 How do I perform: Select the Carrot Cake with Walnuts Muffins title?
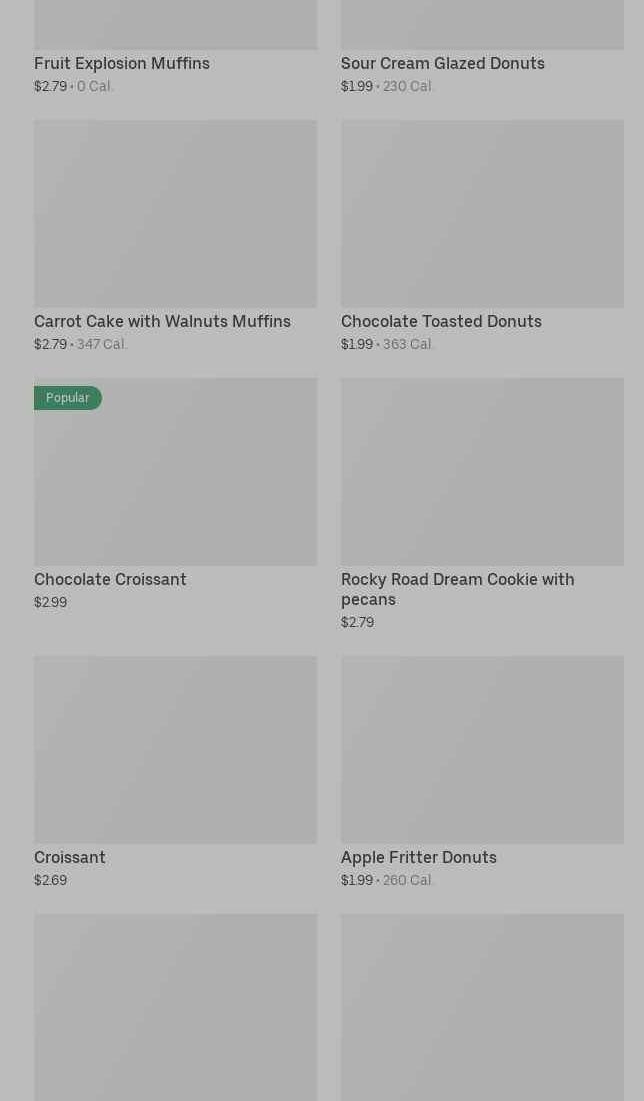point(162,321)
